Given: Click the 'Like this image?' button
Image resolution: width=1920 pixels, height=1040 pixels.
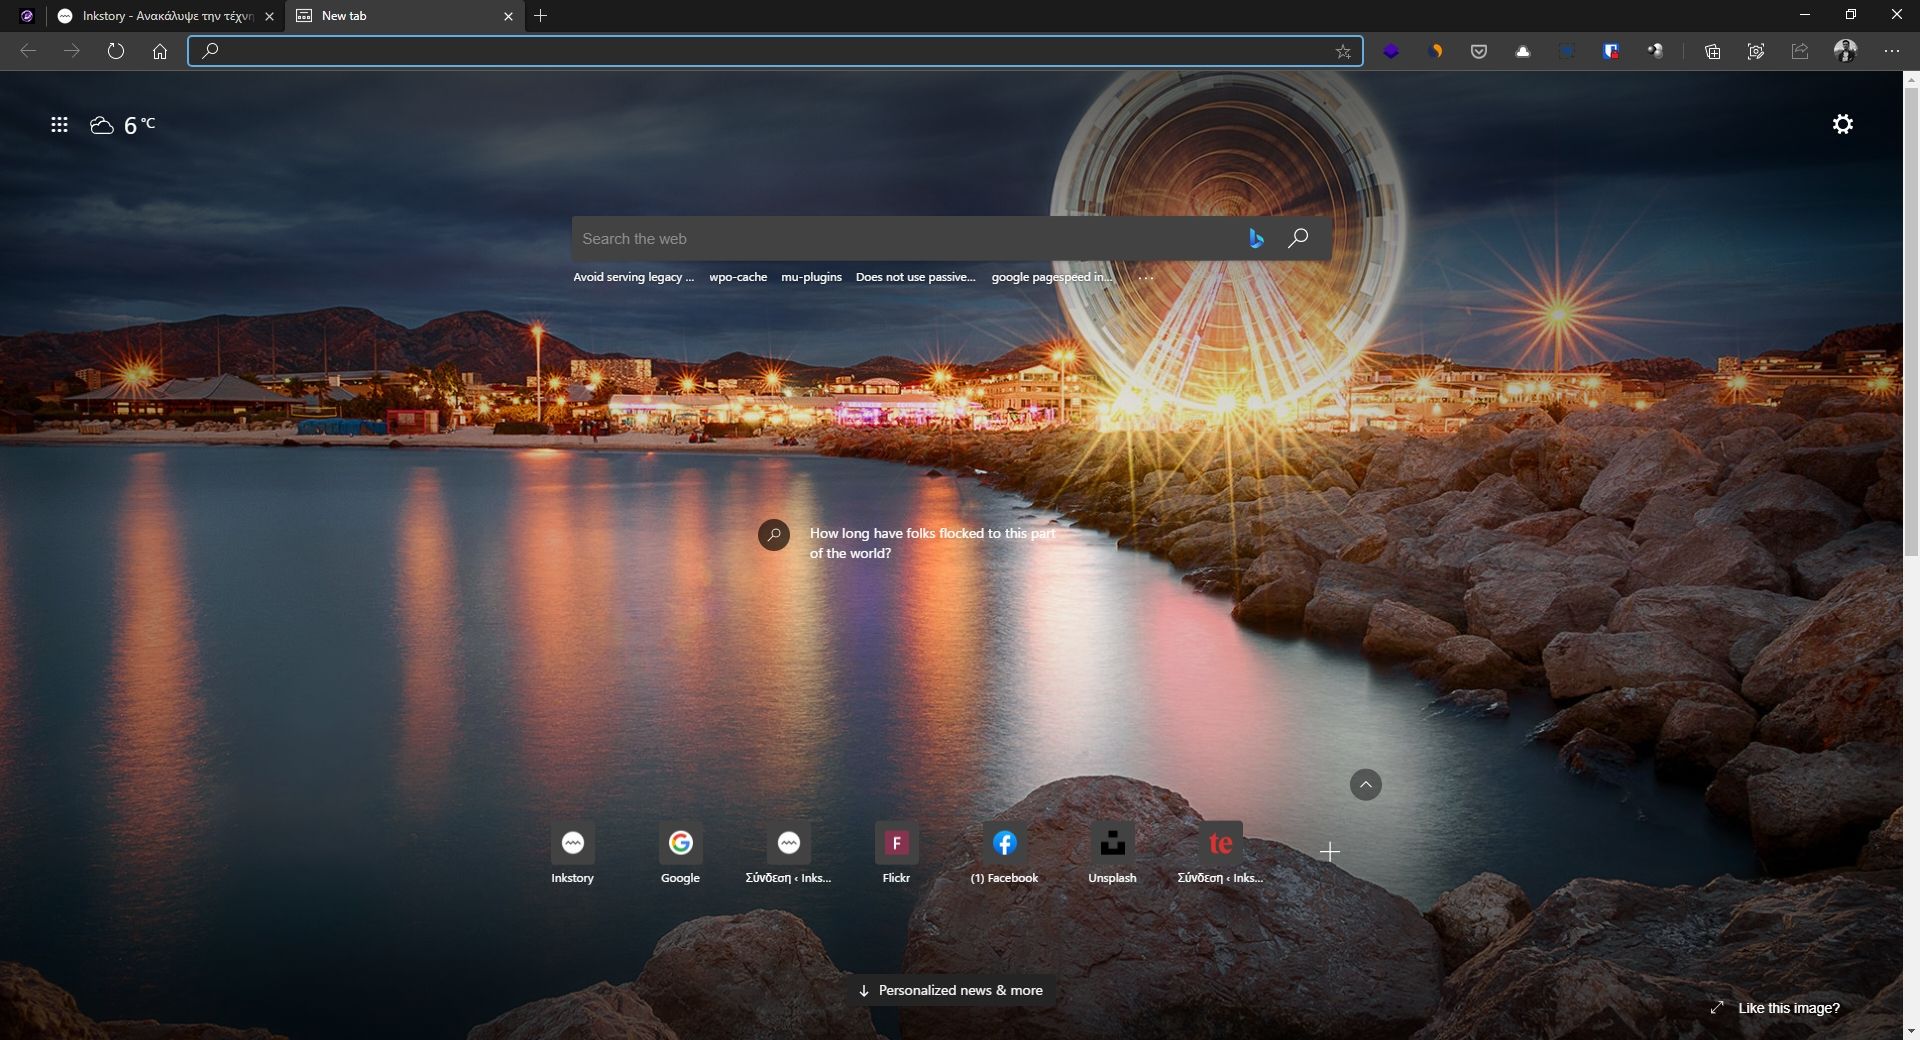Looking at the screenshot, I should [x=1776, y=1008].
